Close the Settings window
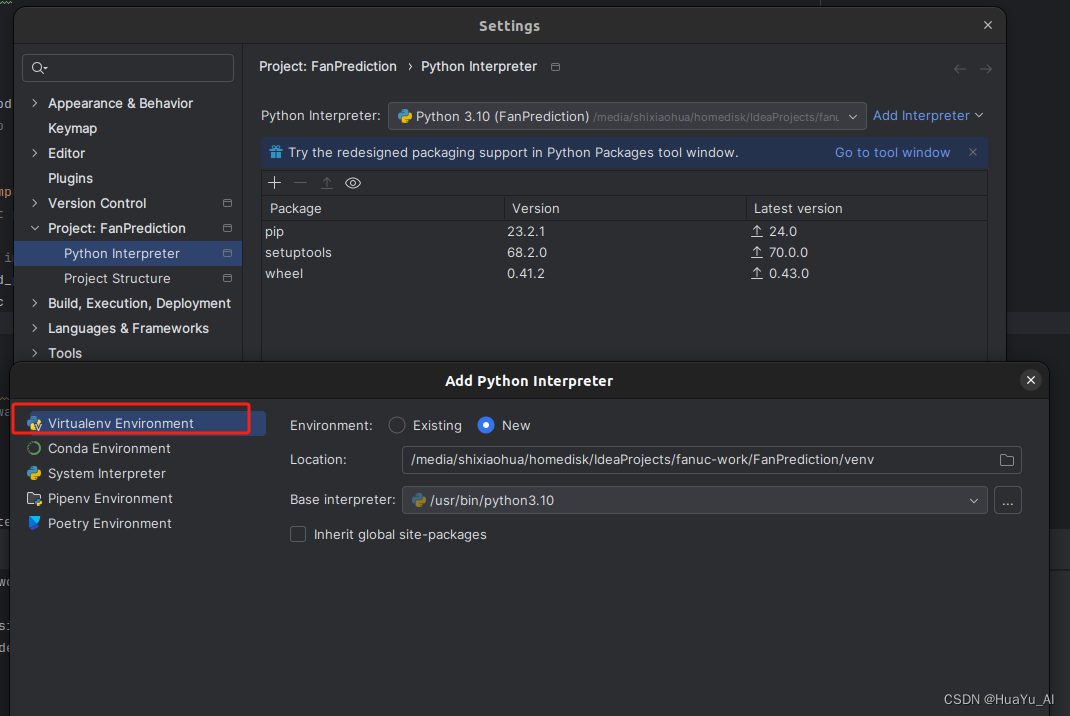Viewport: 1070px width, 716px height. 987,25
